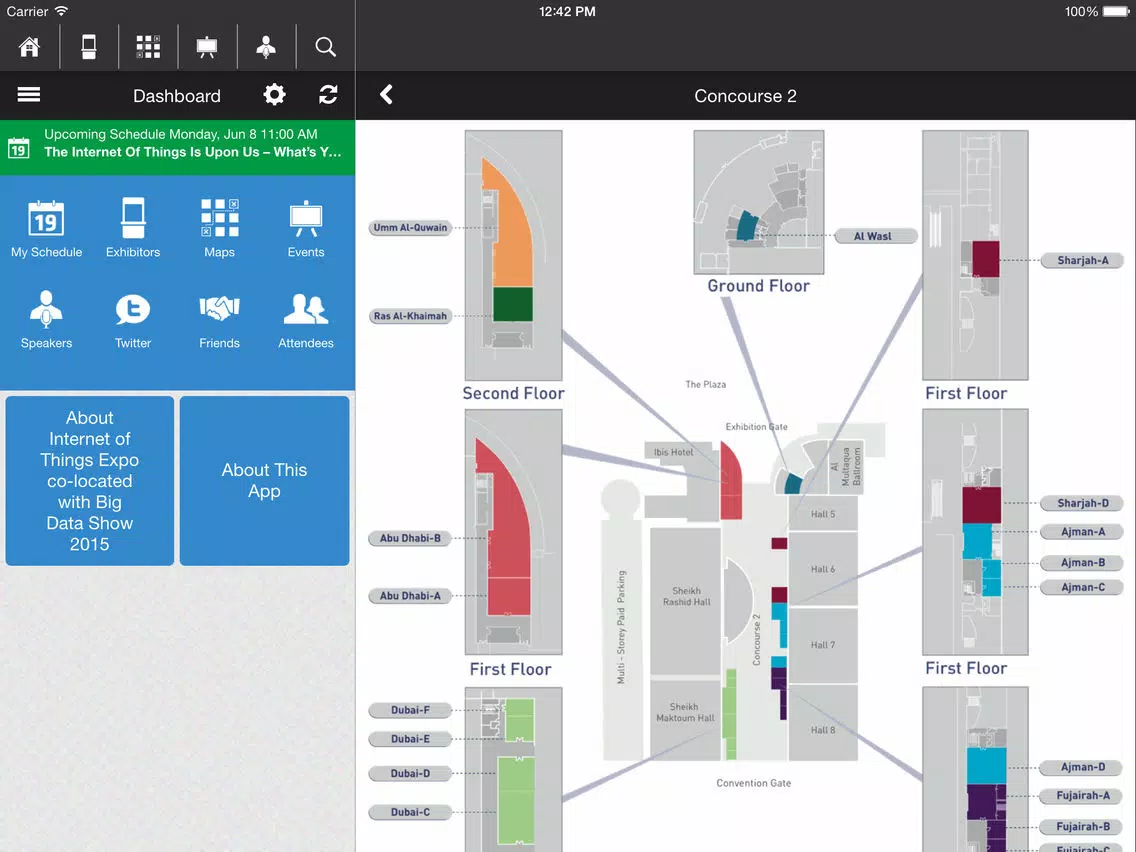The image size is (1136, 852).
Task: Open About Internet of Things Expo tile
Action: [x=90, y=480]
